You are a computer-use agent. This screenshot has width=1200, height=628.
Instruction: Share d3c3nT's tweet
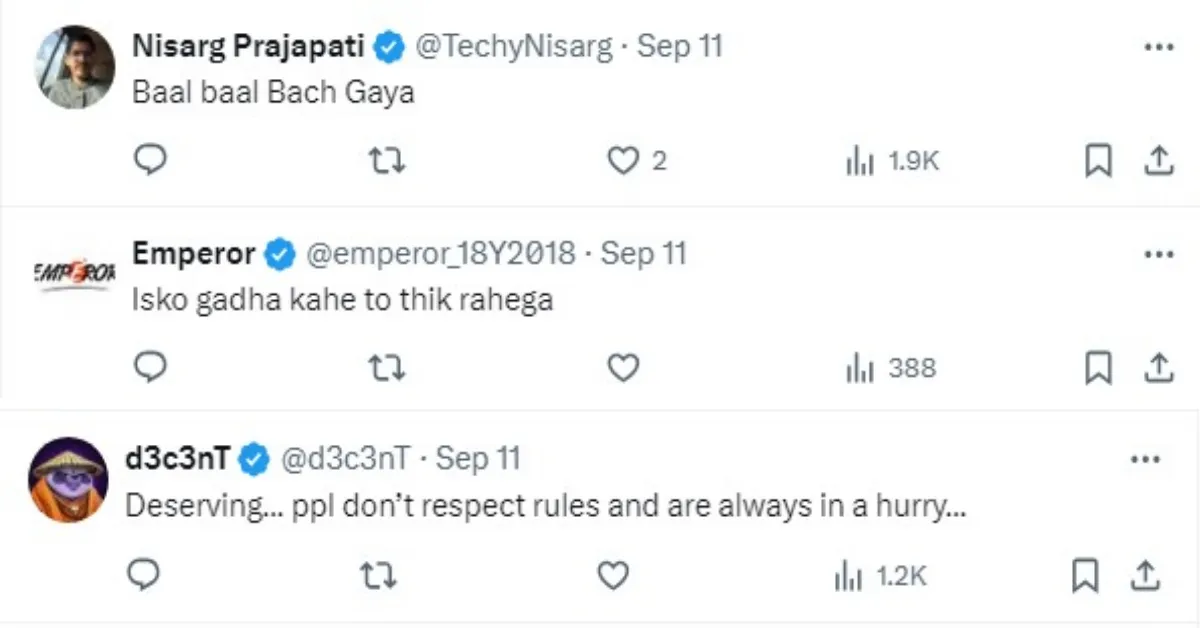(1143, 575)
